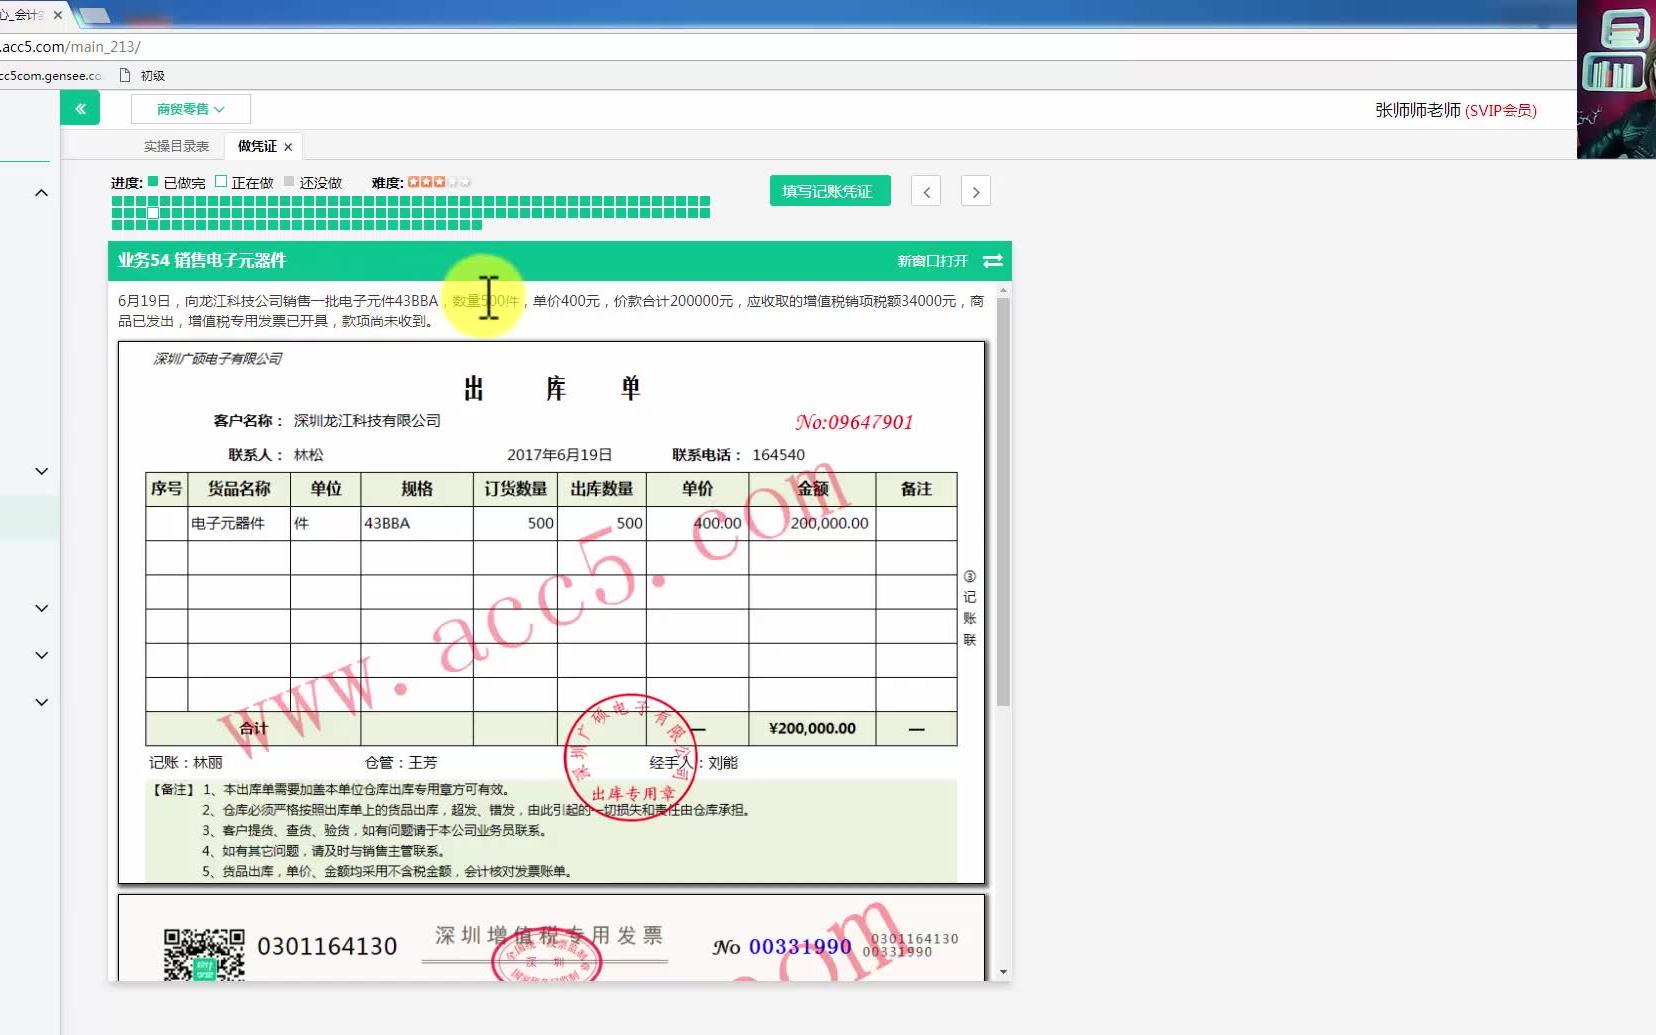This screenshot has height=1035, width=1656.
Task: Click the swap arrows icon beside 新窗口打开
Action: pos(993,261)
